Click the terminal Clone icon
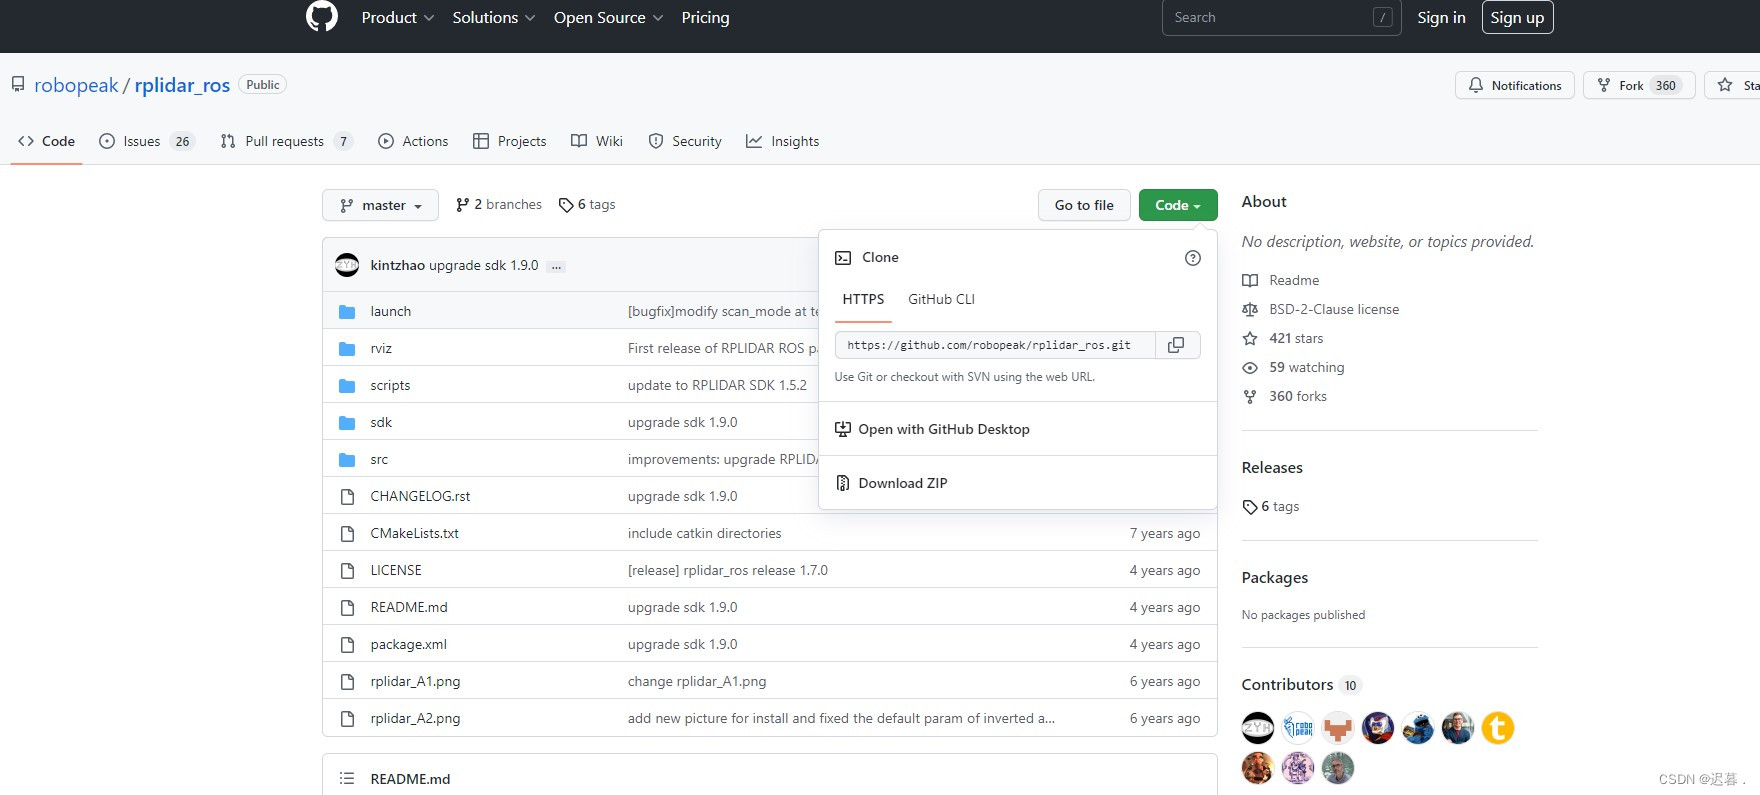The width and height of the screenshot is (1760, 795). tap(843, 258)
